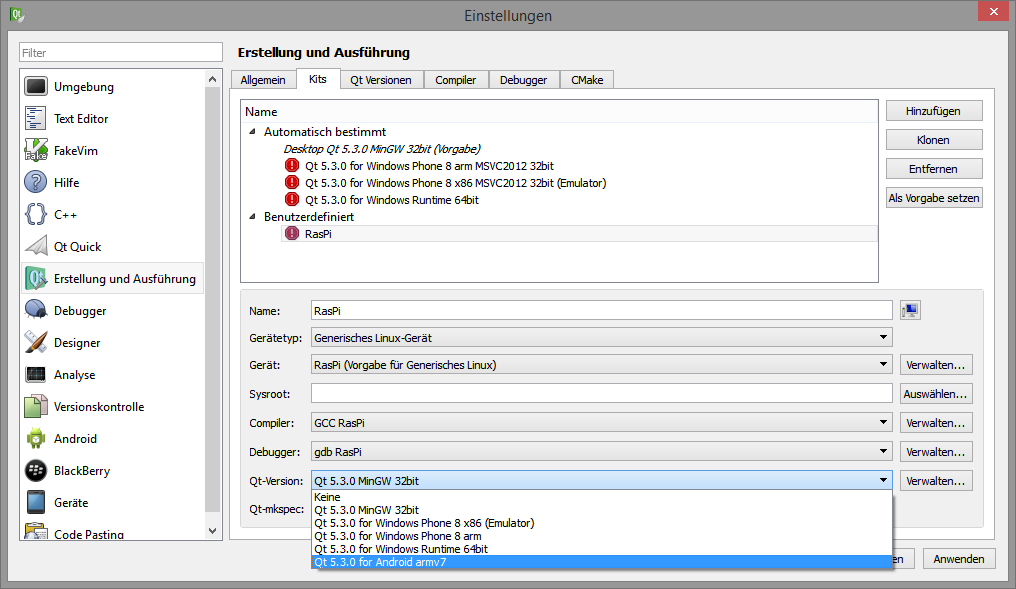The width and height of the screenshot is (1016, 589).
Task: Open the Debugger dropdown gdb RasPi
Action: click(x=601, y=452)
